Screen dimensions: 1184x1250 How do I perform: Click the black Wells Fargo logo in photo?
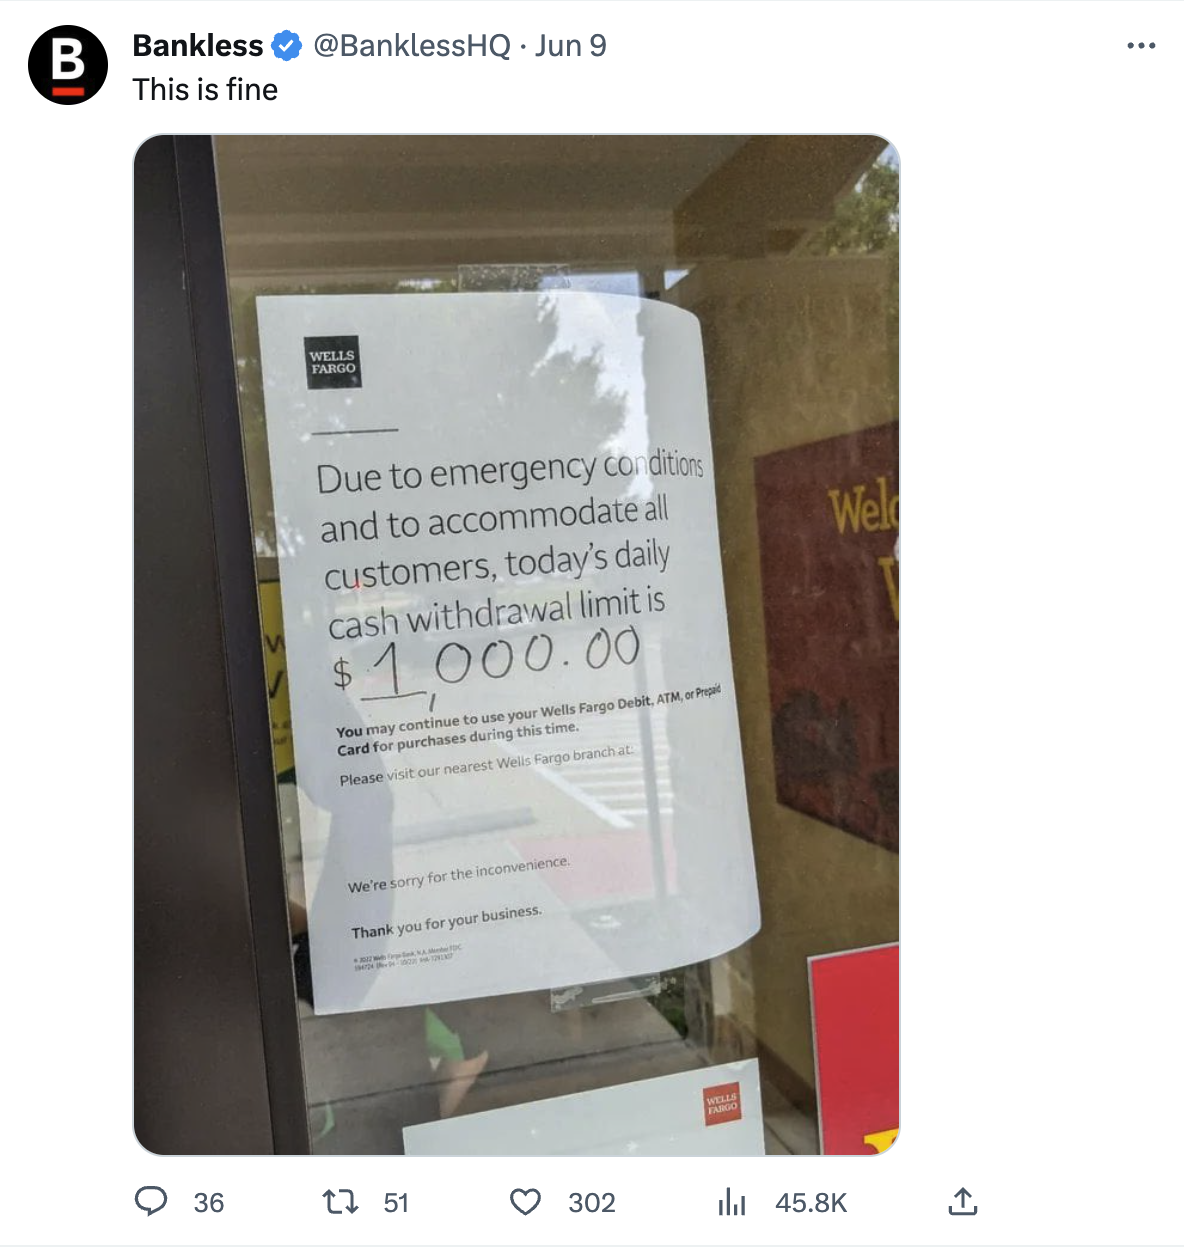(332, 362)
